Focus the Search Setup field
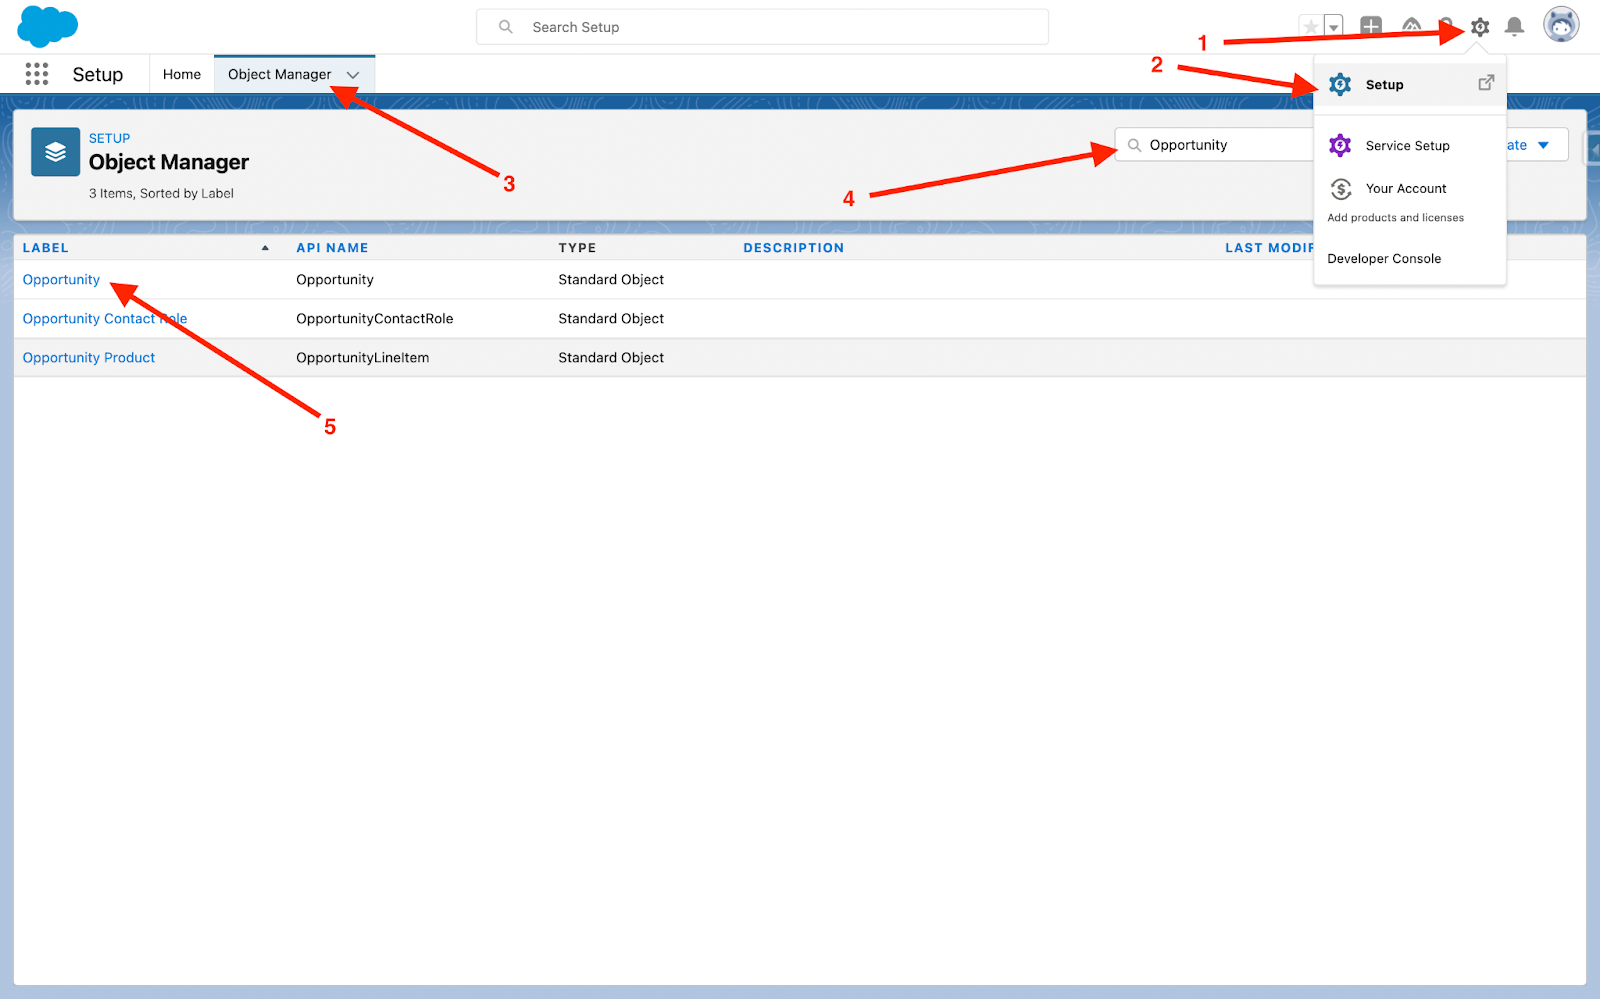This screenshot has height=999, width=1600. click(x=762, y=27)
